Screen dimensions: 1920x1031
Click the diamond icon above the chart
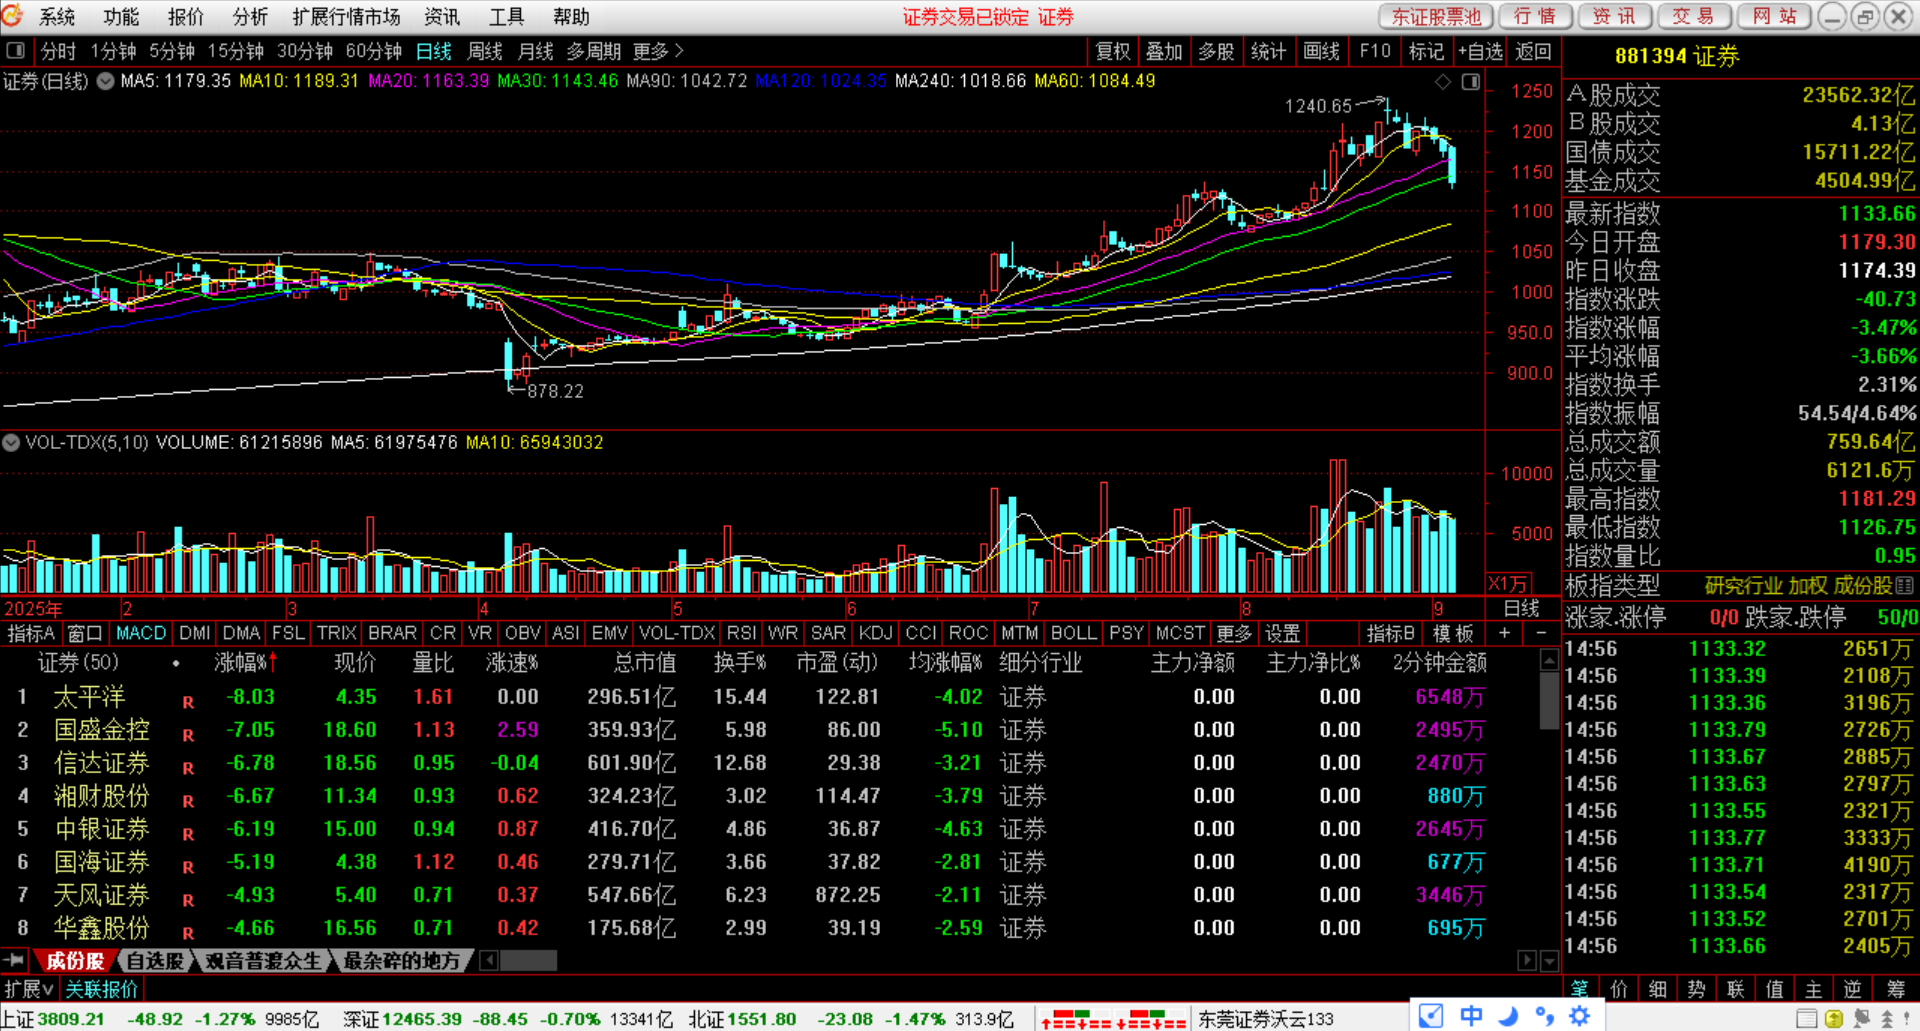pos(1443,82)
